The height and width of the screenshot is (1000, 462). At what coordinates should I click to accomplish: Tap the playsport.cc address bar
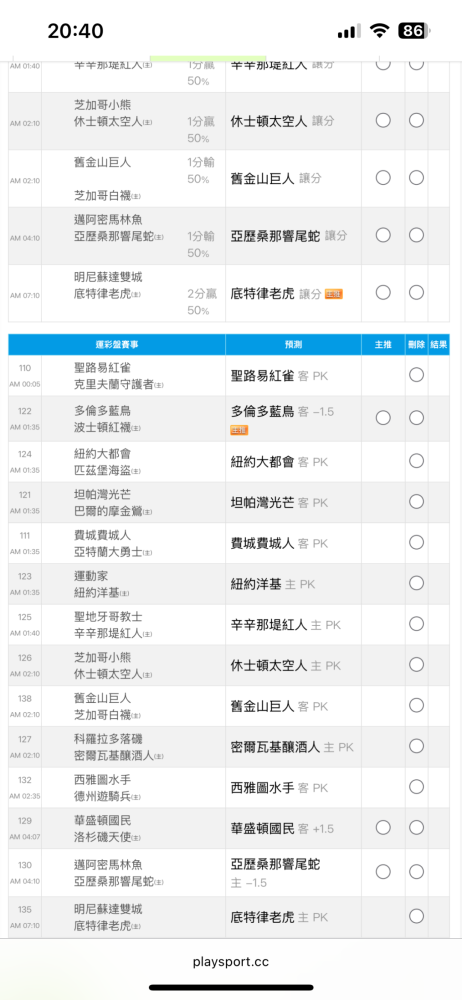[x=231, y=962]
